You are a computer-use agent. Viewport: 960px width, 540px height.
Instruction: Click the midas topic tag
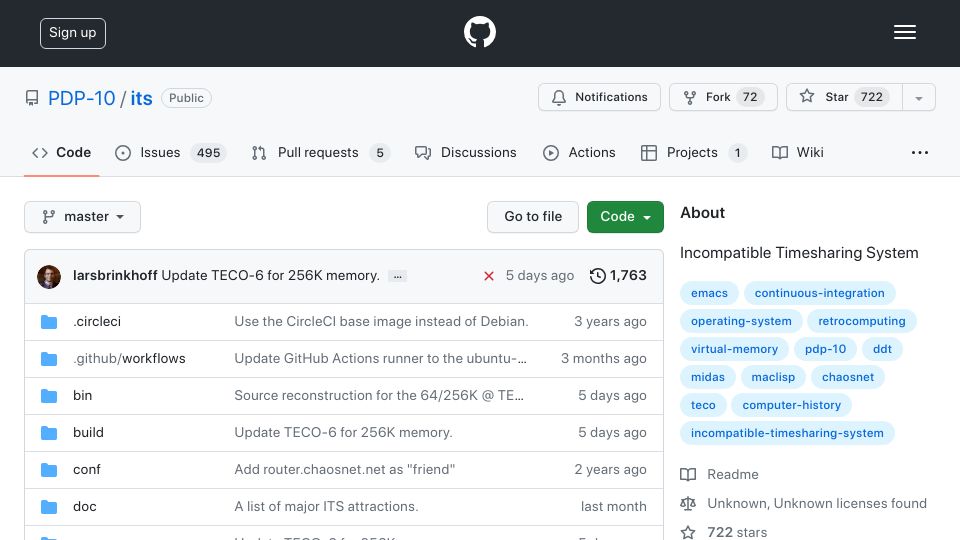[x=708, y=377]
